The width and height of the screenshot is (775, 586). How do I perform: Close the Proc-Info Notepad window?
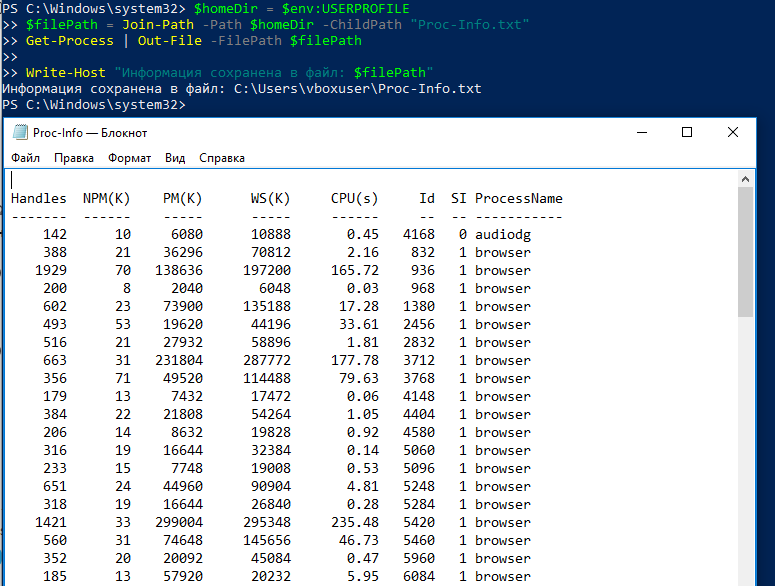pos(732,132)
